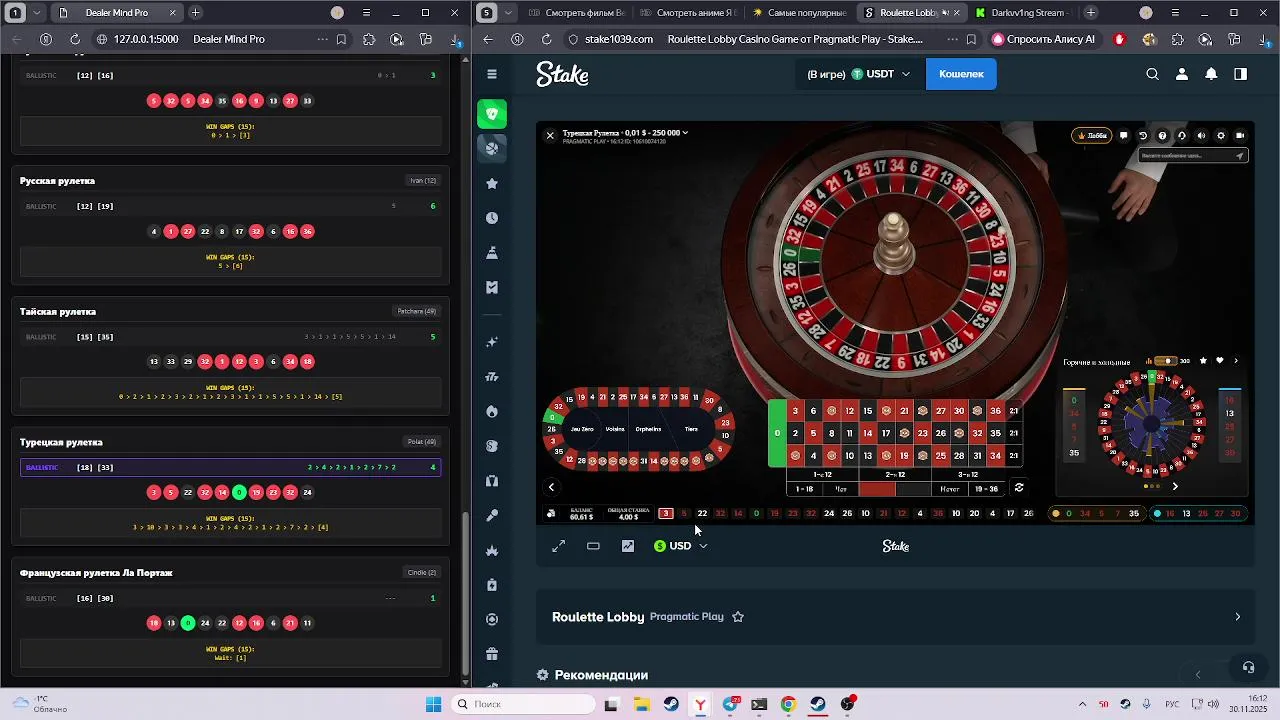The width and height of the screenshot is (1280, 720).
Task: Bet on 19-36 high numbers
Action: [987, 489]
